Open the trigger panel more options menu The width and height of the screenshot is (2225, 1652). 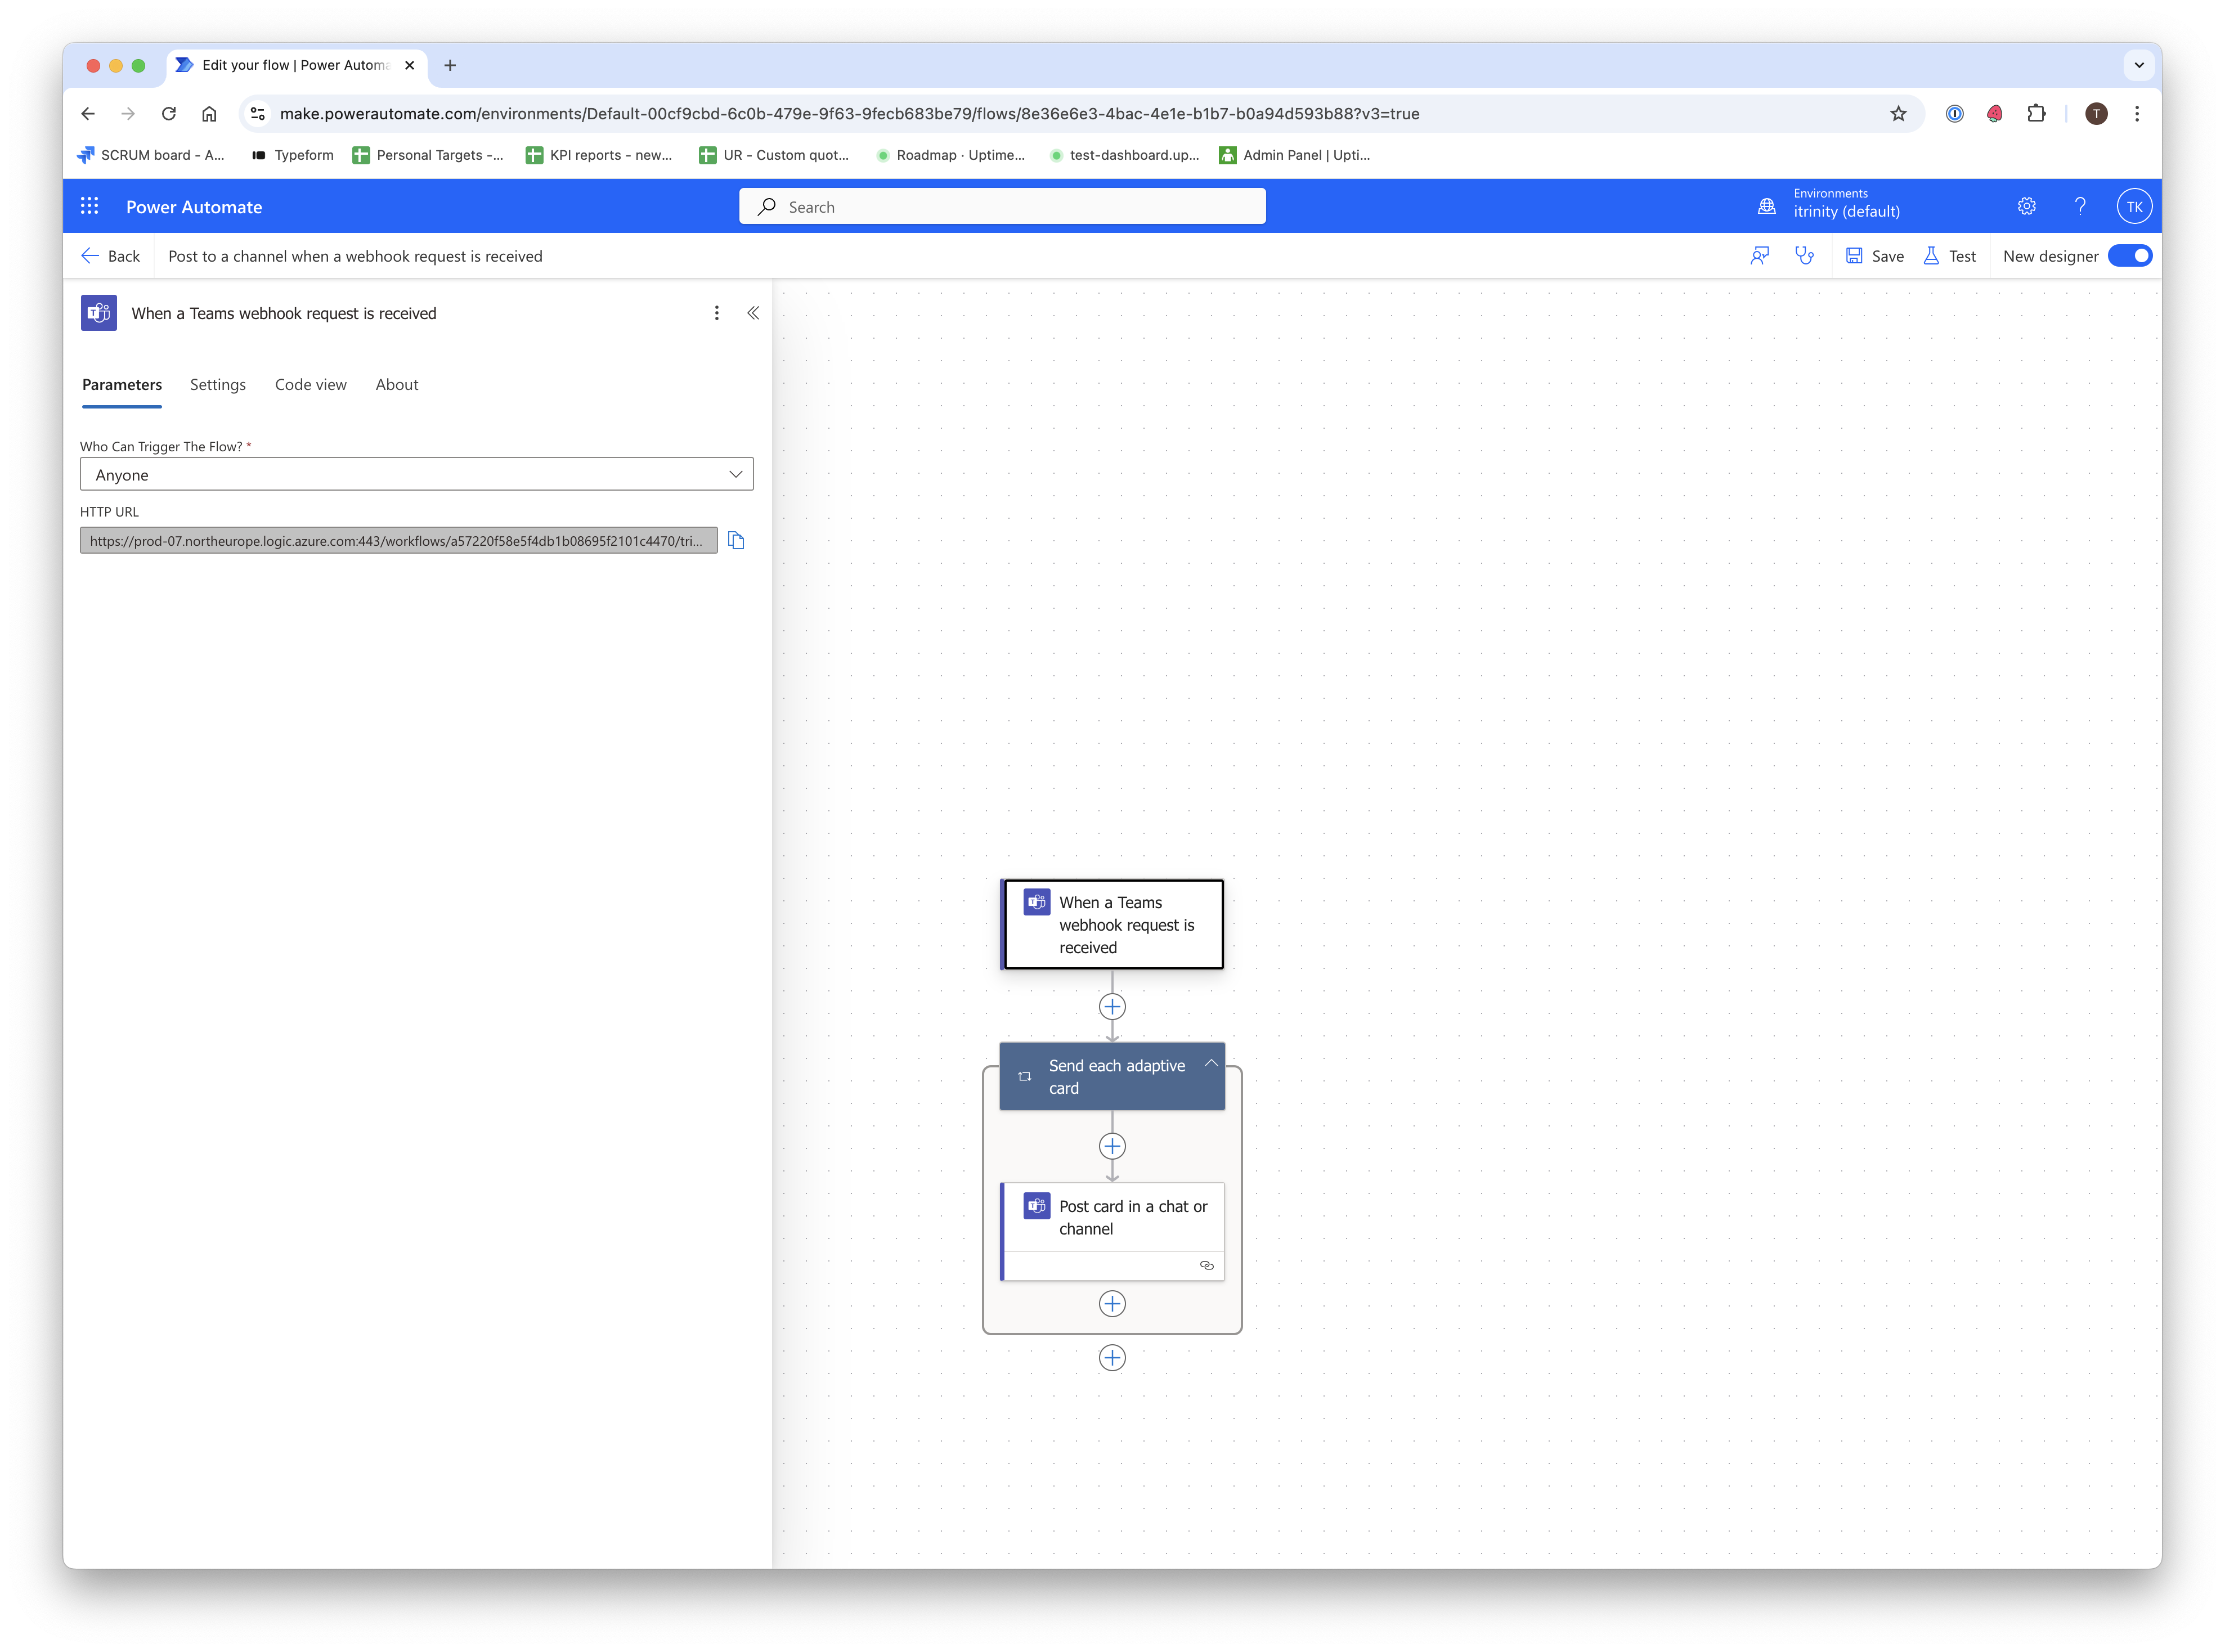716,313
